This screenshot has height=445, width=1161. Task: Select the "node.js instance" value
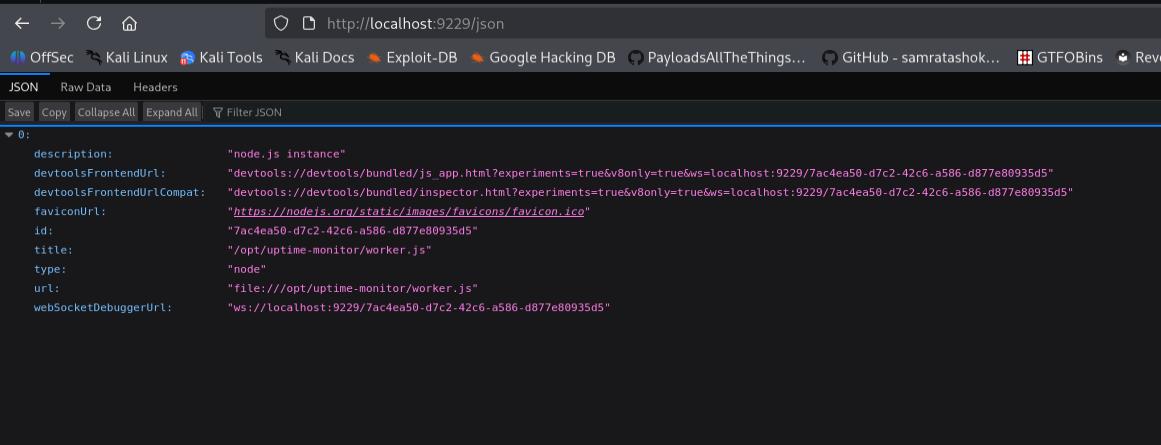point(287,154)
